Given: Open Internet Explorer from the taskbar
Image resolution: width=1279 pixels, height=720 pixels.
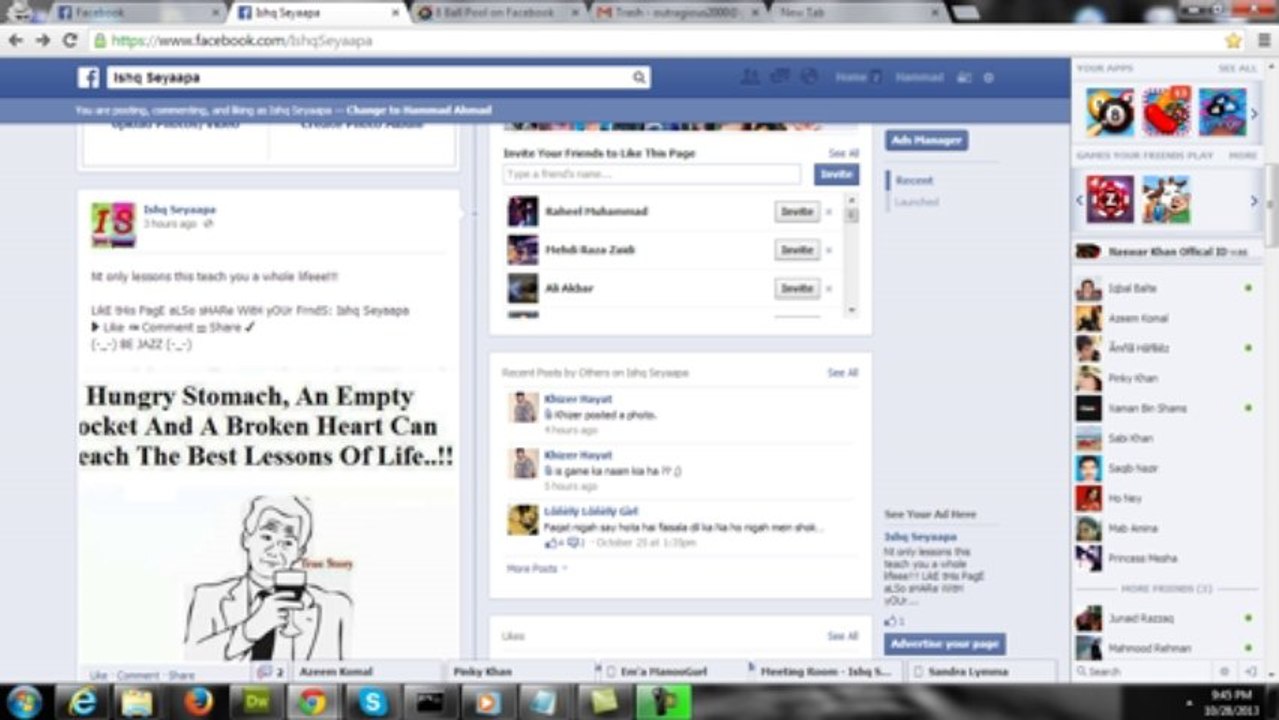Looking at the screenshot, I should point(82,702).
